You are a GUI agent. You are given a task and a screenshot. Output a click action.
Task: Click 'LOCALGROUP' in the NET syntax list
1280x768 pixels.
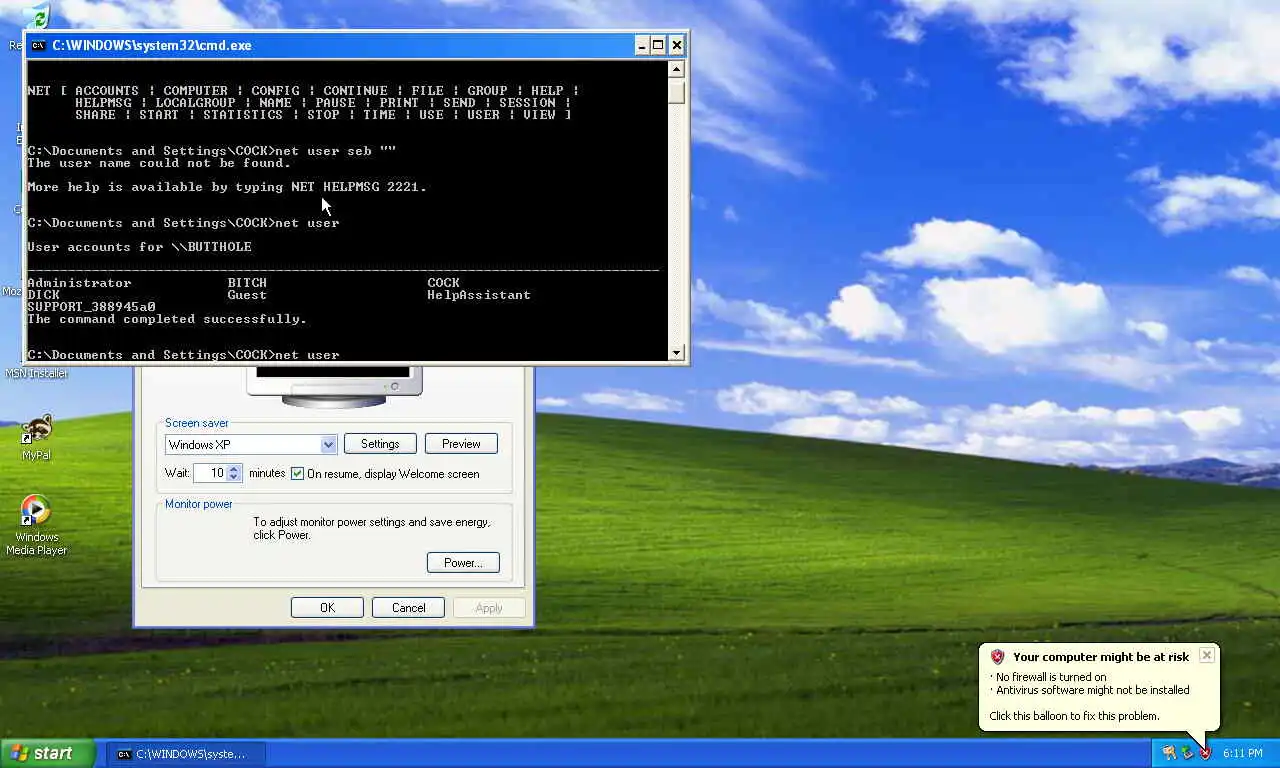[x=195, y=103]
